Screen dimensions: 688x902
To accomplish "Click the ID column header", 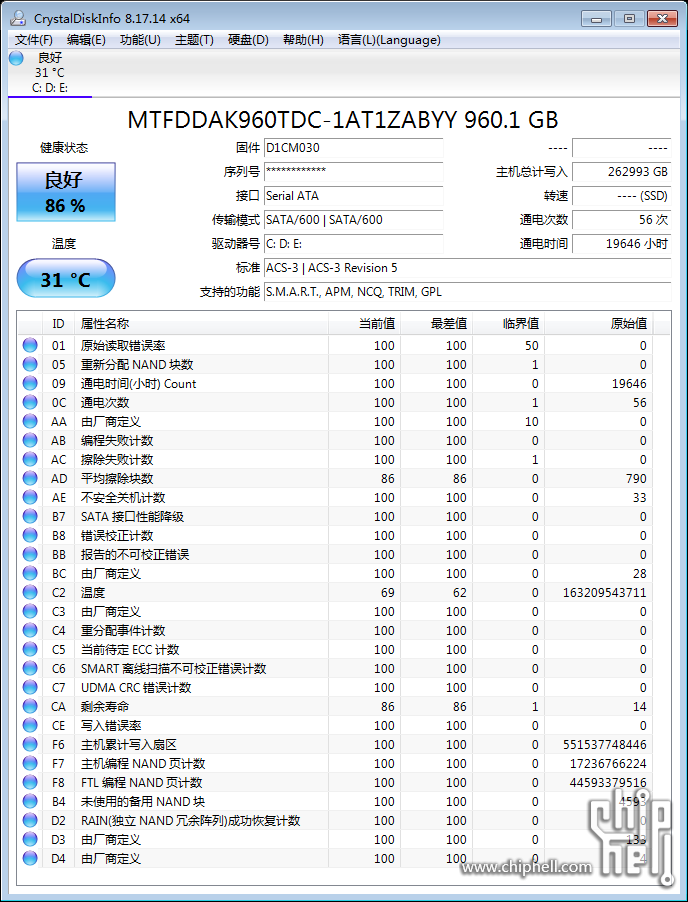I will pos(59,324).
